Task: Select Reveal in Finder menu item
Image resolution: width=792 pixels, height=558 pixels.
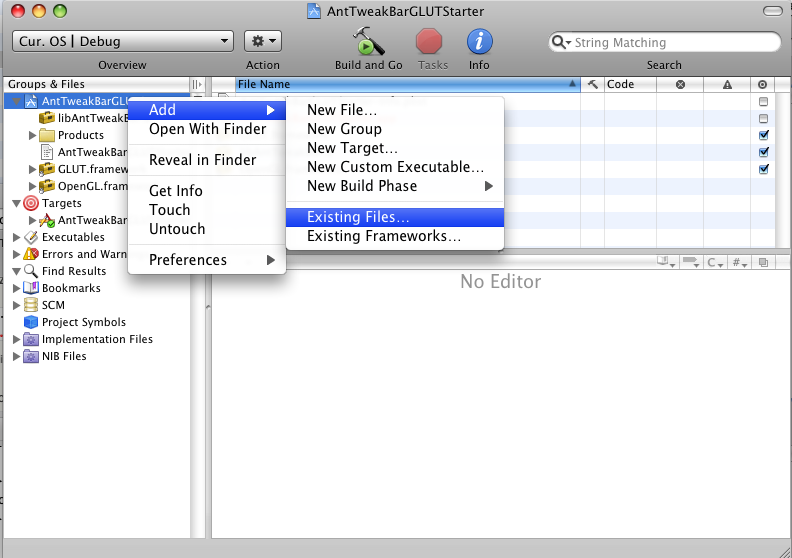Action: 202,160
